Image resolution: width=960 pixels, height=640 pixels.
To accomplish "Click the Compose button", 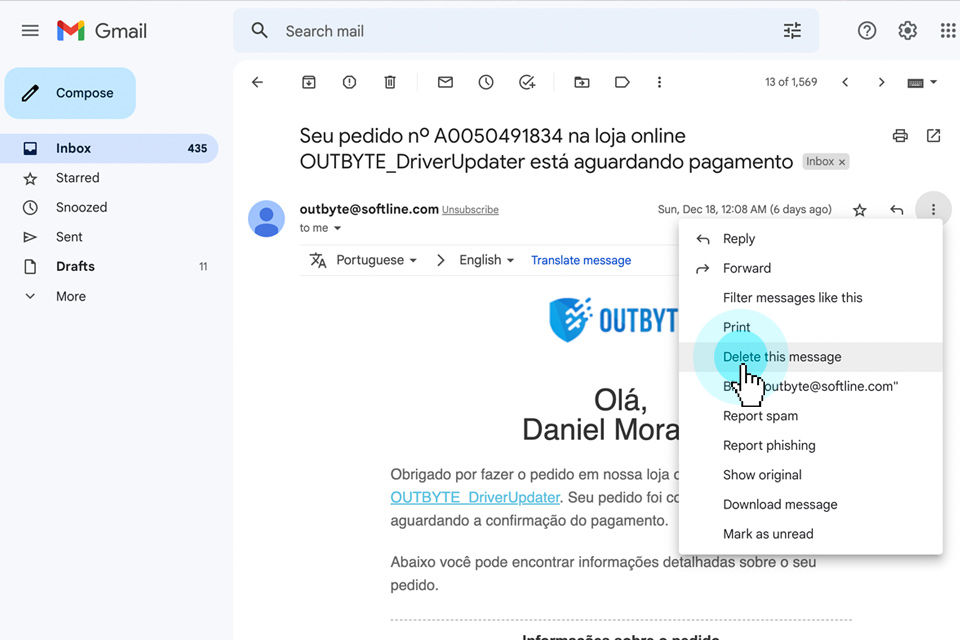I will (x=70, y=93).
